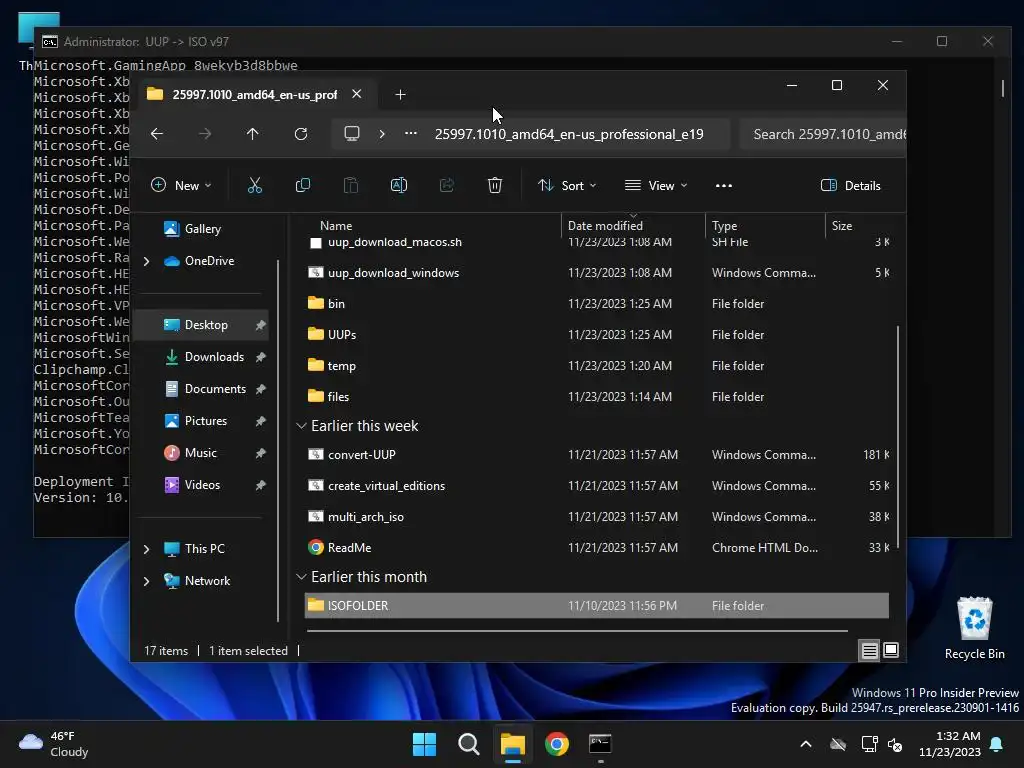Viewport: 1024px width, 768px height.
Task: Refresh the folder view
Action: point(300,134)
